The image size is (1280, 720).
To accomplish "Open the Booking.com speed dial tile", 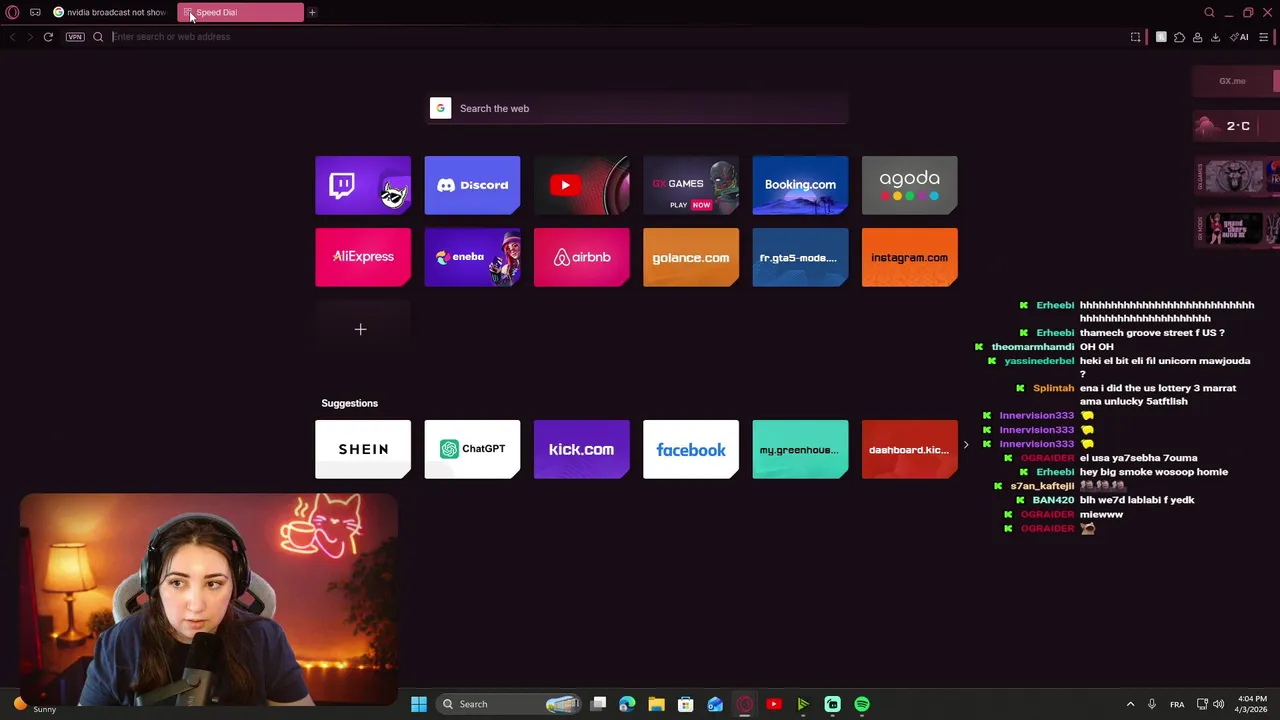I will 800,185.
